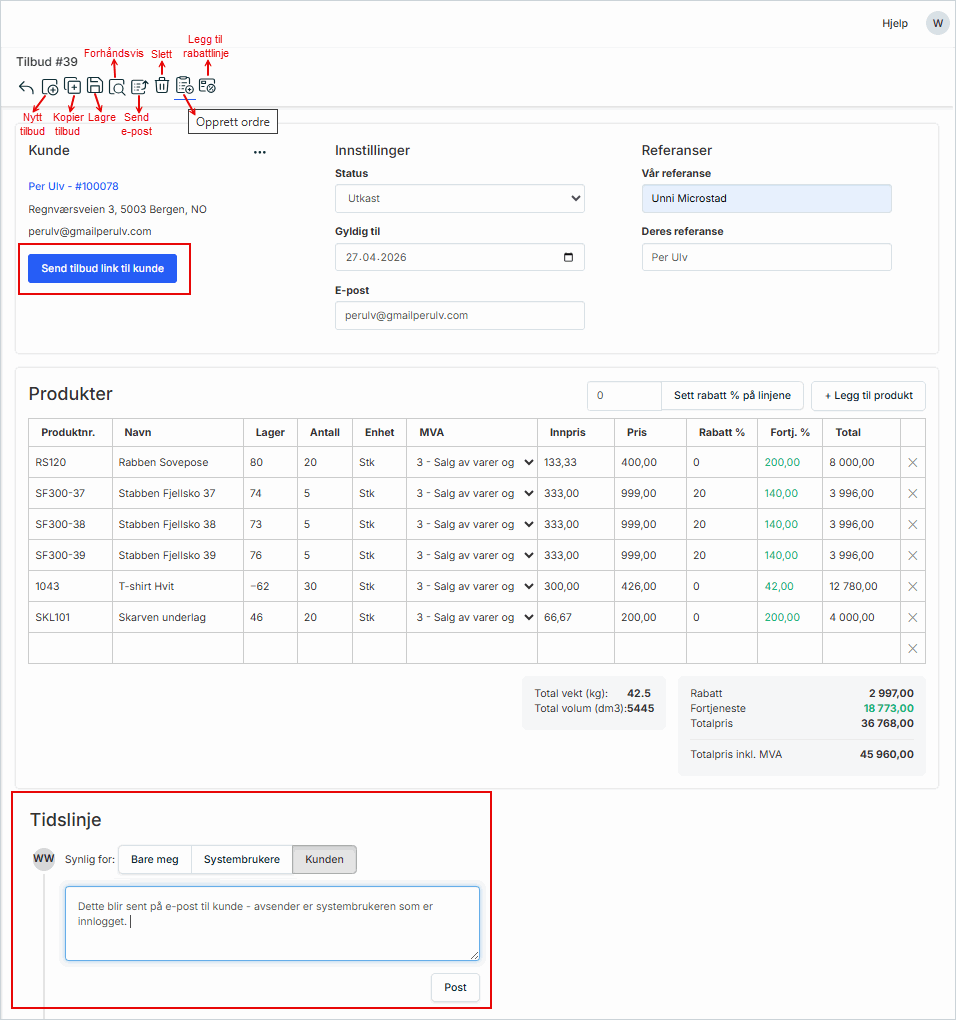956x1020 pixels.
Task: Open Hjelp in the top bar
Action: [894, 23]
